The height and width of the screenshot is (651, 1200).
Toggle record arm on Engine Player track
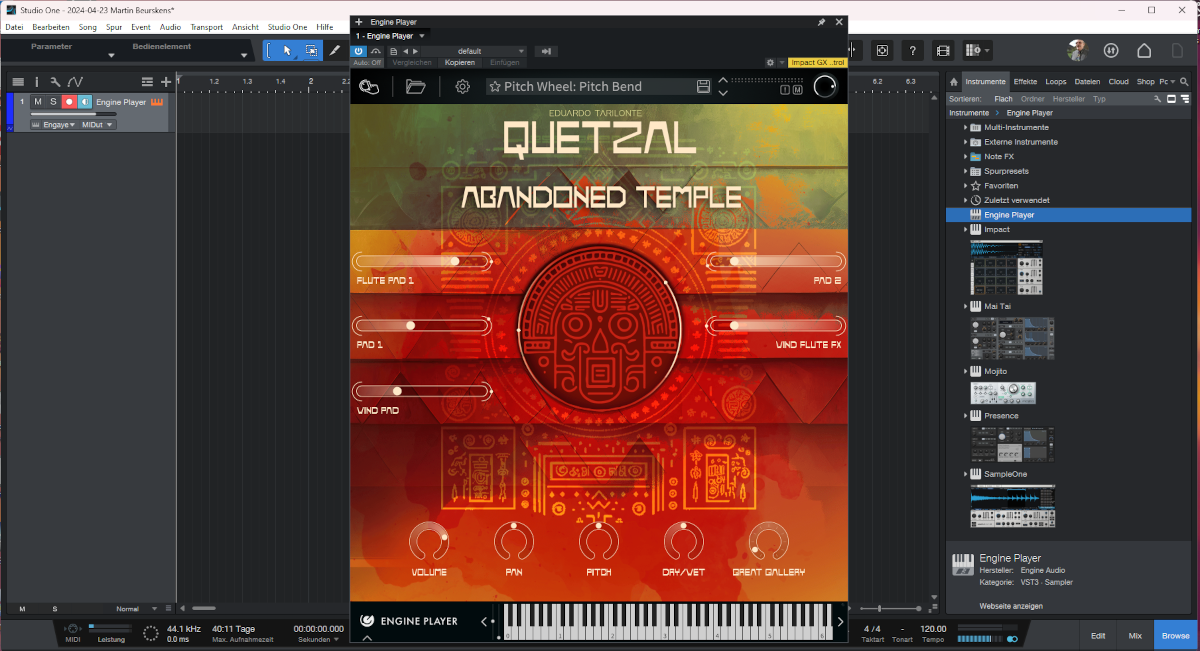69,102
